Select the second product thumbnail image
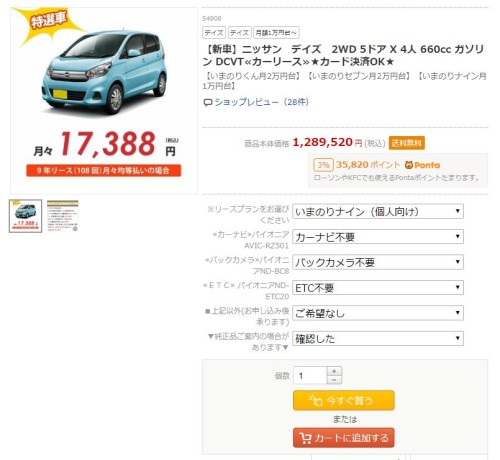The image size is (500, 460). 63,216
